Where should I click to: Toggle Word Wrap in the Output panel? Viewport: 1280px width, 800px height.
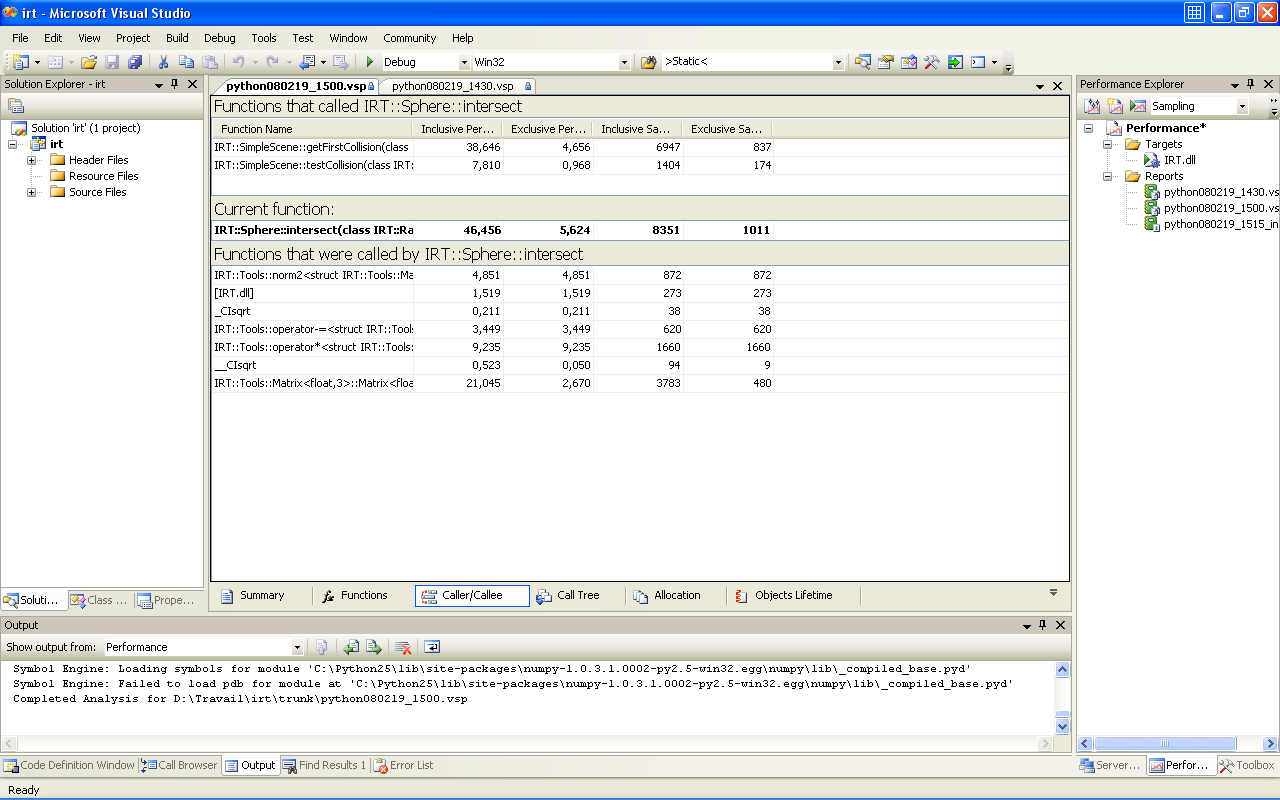pos(432,647)
